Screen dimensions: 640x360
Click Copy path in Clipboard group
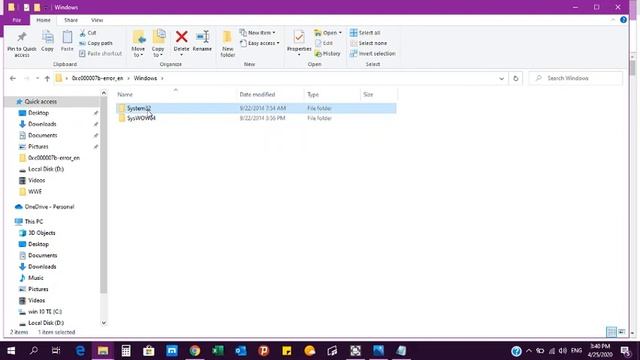pos(96,43)
